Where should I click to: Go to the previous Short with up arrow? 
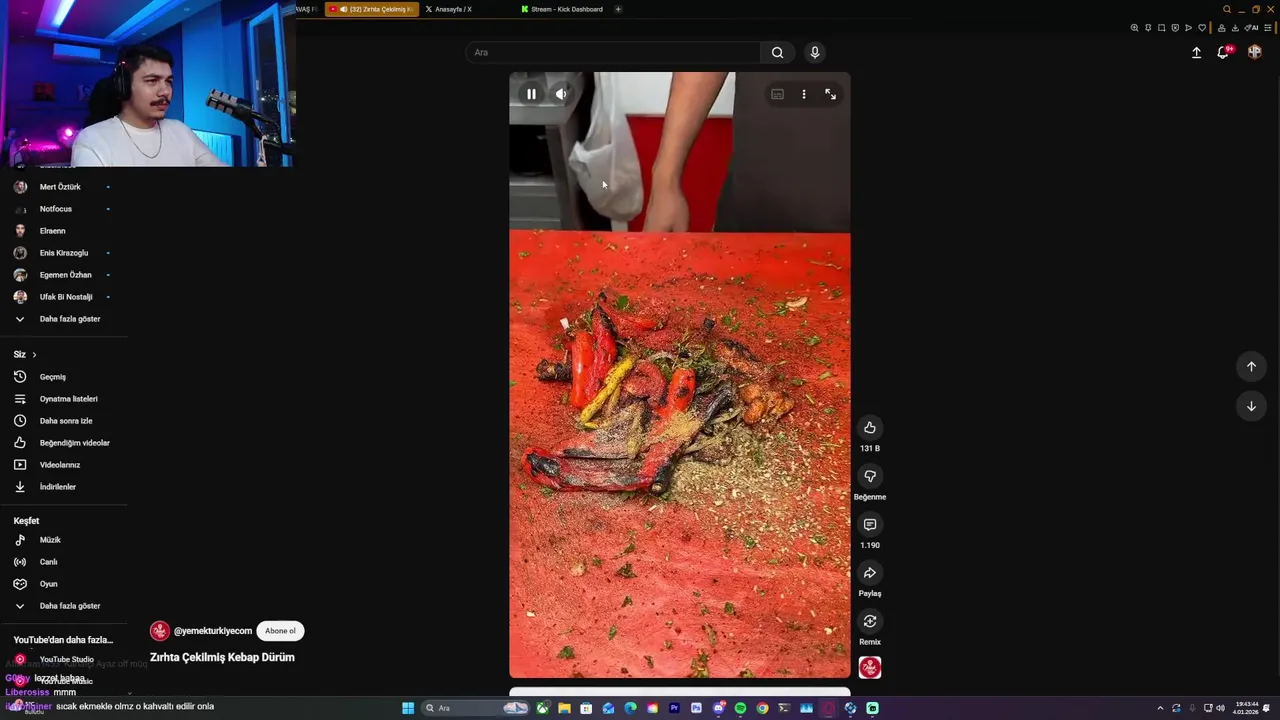[x=1251, y=367]
